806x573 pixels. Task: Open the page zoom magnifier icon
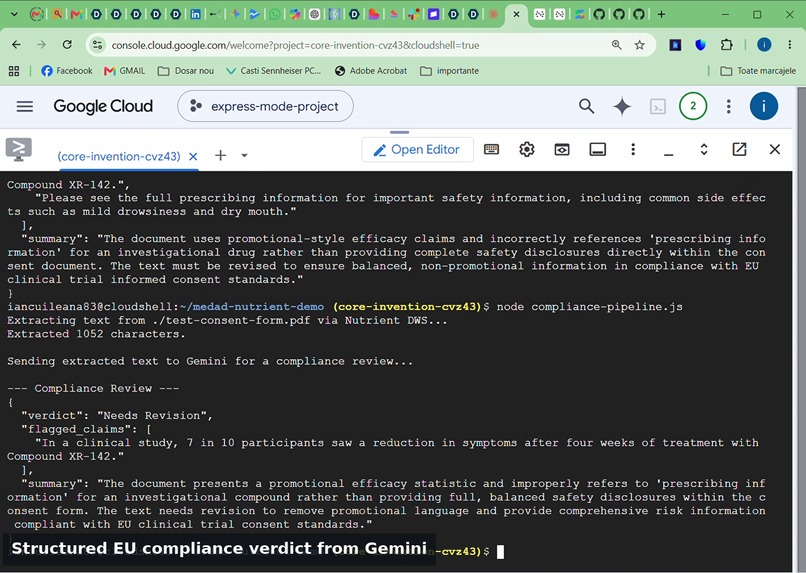(x=616, y=45)
